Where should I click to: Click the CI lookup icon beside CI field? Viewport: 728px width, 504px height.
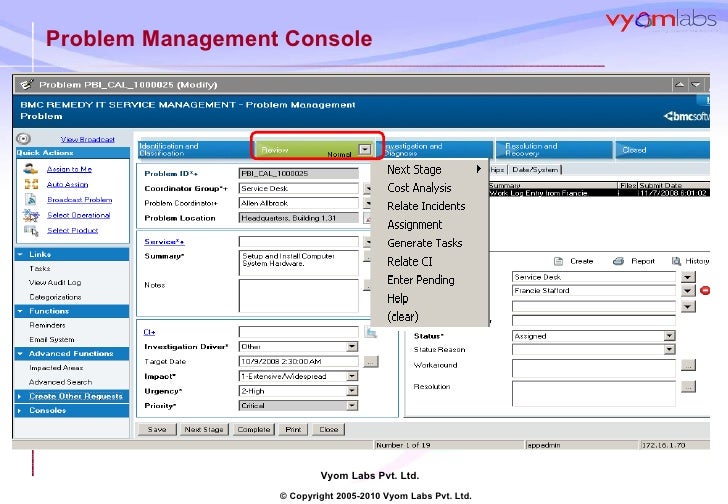[x=370, y=332]
